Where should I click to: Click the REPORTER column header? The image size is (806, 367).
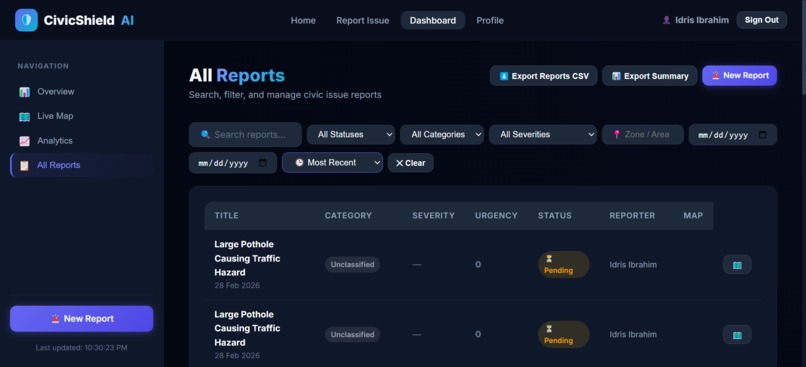[x=632, y=215]
